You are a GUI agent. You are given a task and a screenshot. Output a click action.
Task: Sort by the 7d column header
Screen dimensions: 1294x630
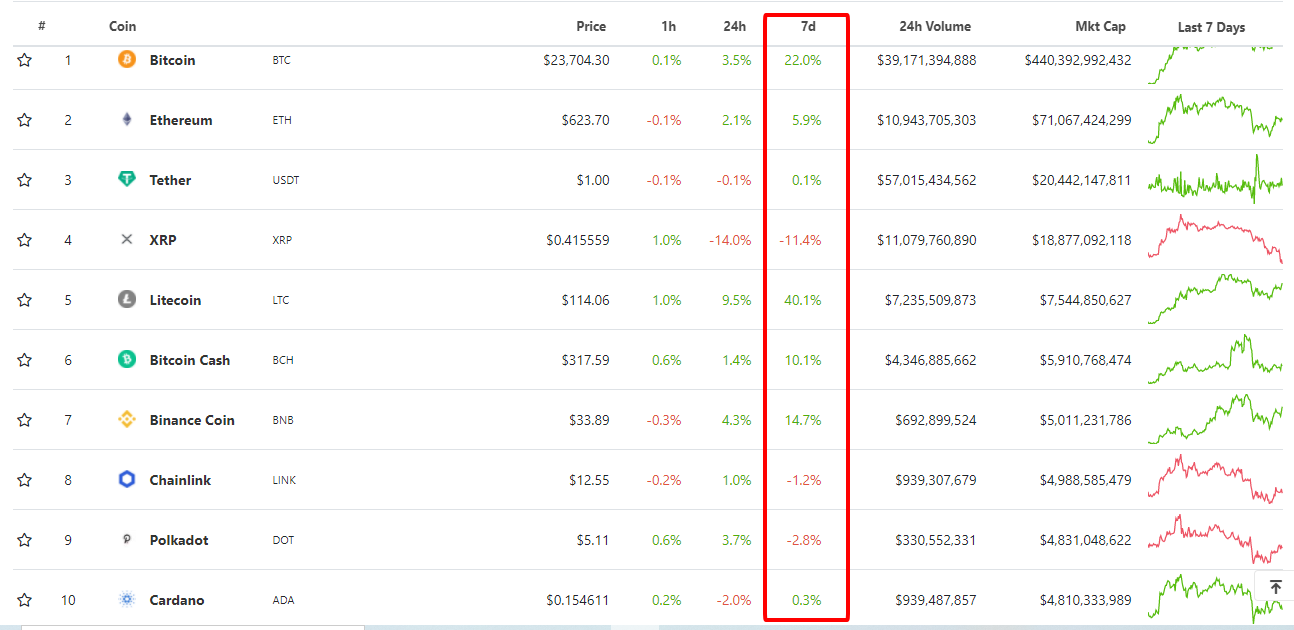807,27
